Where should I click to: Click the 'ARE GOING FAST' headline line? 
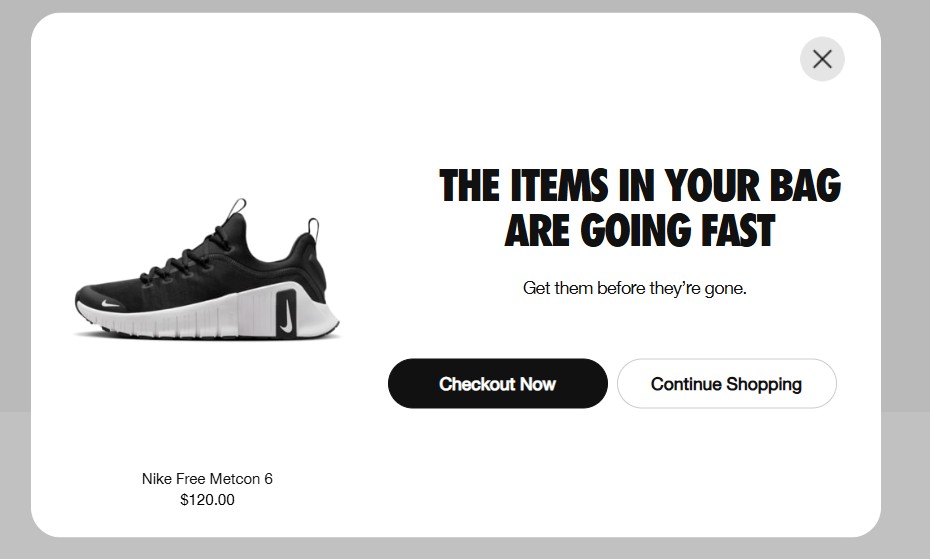640,231
